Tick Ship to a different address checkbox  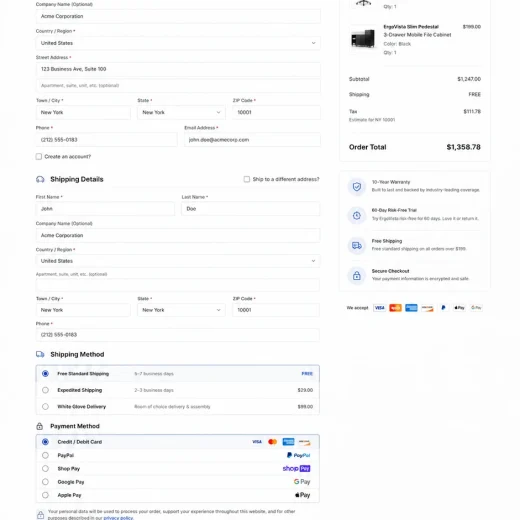click(247, 179)
